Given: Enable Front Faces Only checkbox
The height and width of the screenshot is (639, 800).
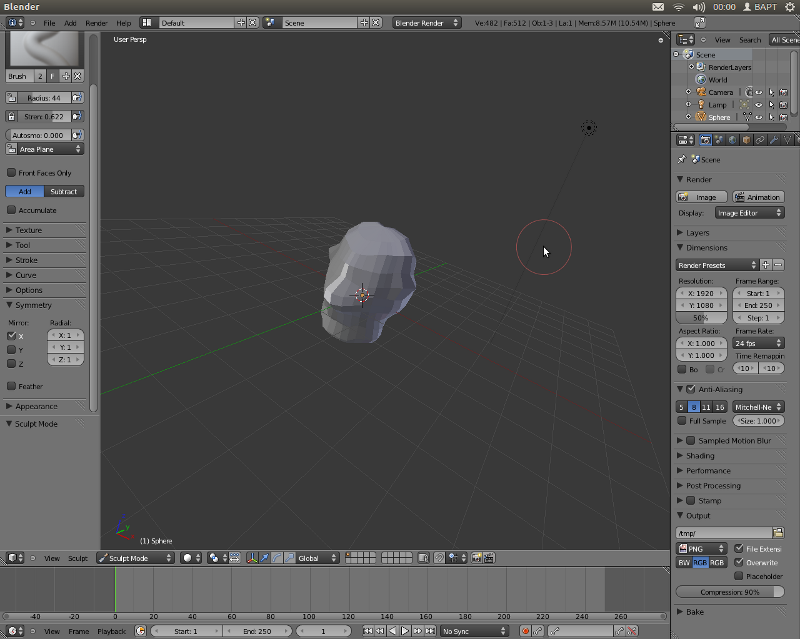Looking at the screenshot, I should [12, 173].
